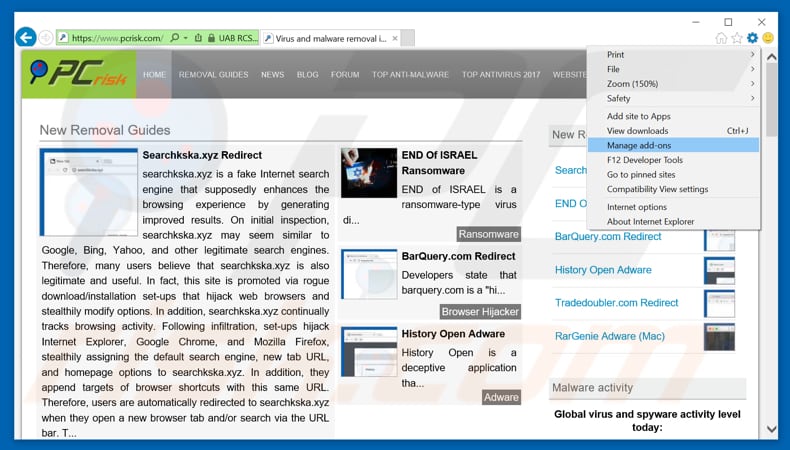Click sidebar History Open Adware thumbnail
Image resolution: width=790 pixels, height=450 pixels.
[719, 271]
